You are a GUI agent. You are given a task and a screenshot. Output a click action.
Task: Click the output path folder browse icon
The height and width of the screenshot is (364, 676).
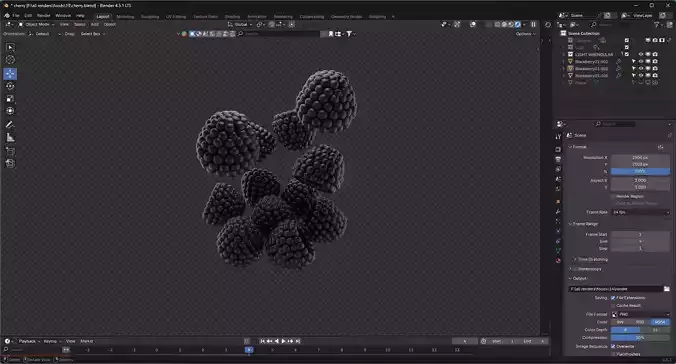tap(667, 289)
